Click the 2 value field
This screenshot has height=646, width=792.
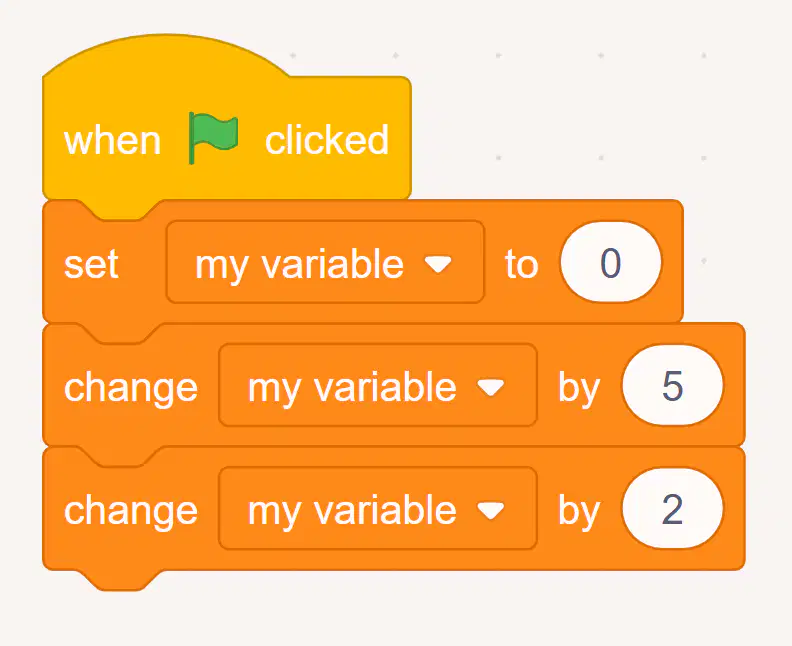point(672,509)
